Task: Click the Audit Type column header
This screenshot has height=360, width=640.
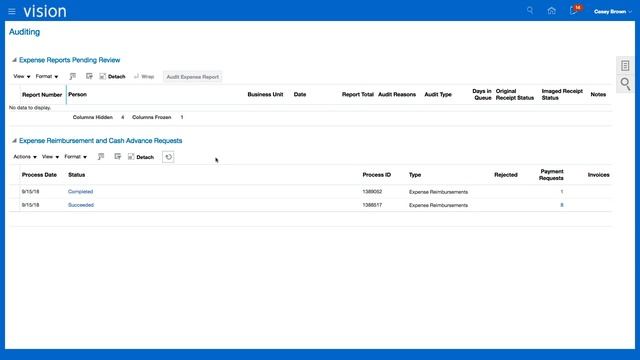Action: (x=438, y=94)
